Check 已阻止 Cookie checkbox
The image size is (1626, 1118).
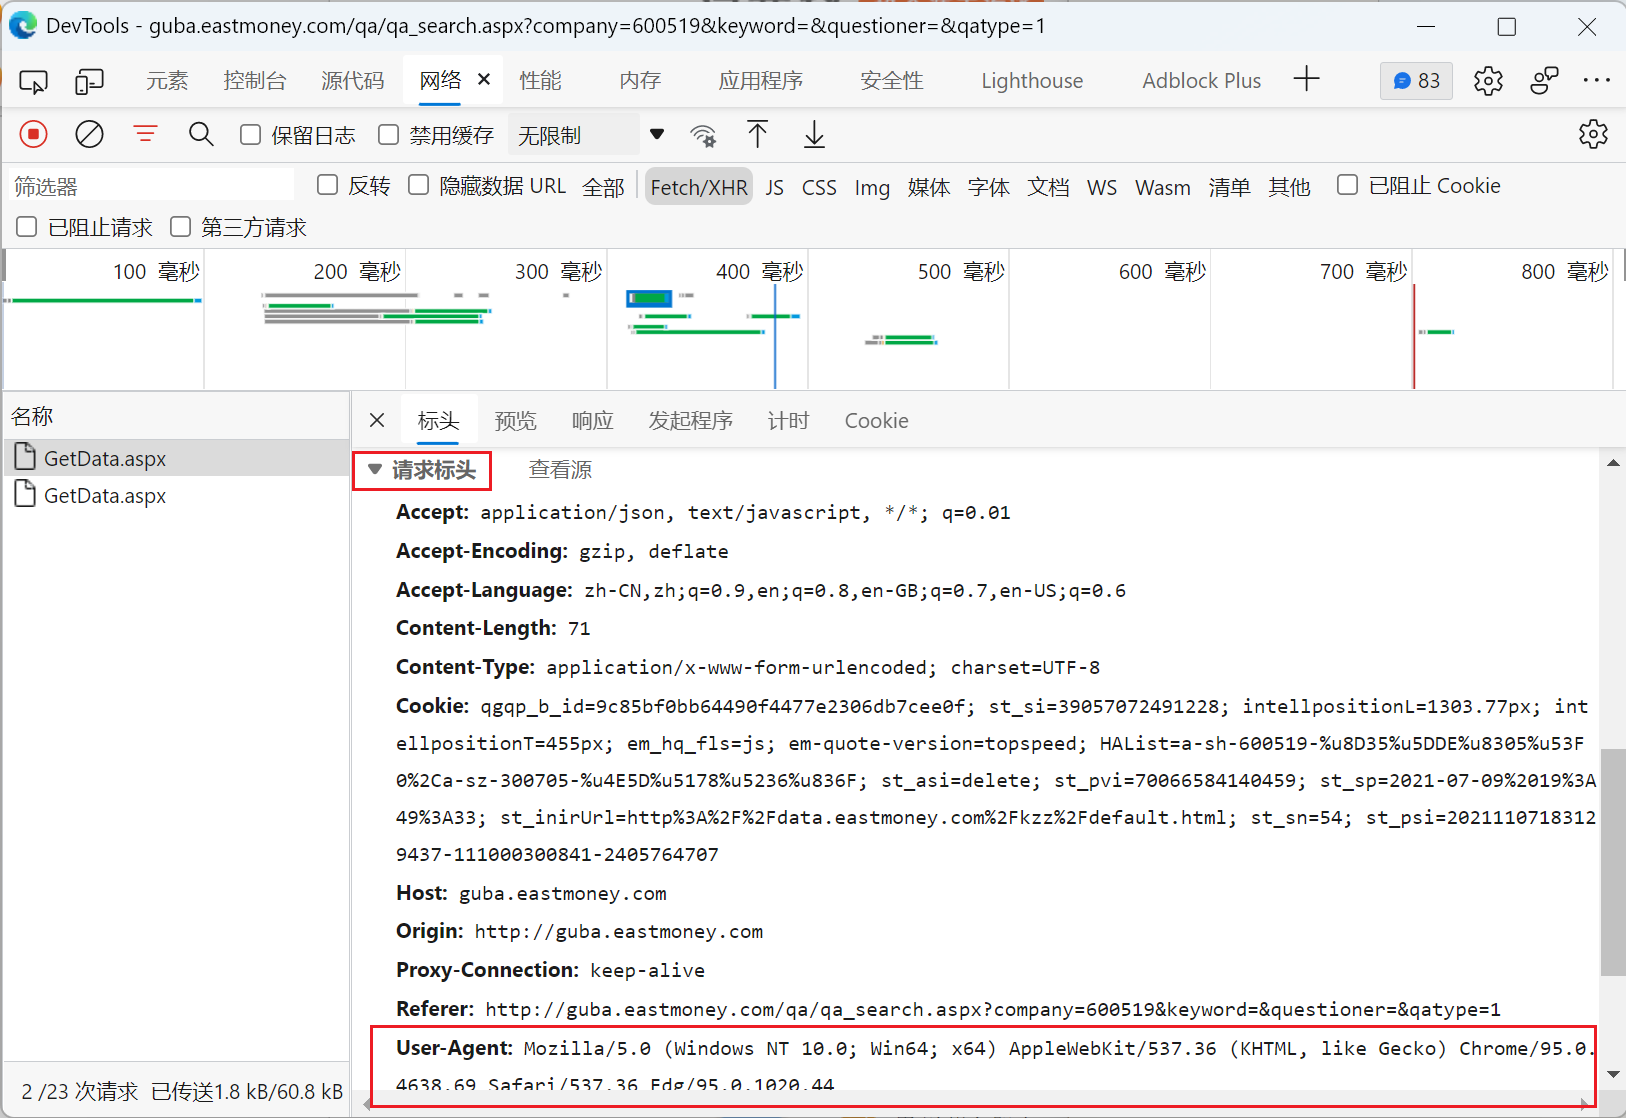pyautogui.click(x=1348, y=185)
